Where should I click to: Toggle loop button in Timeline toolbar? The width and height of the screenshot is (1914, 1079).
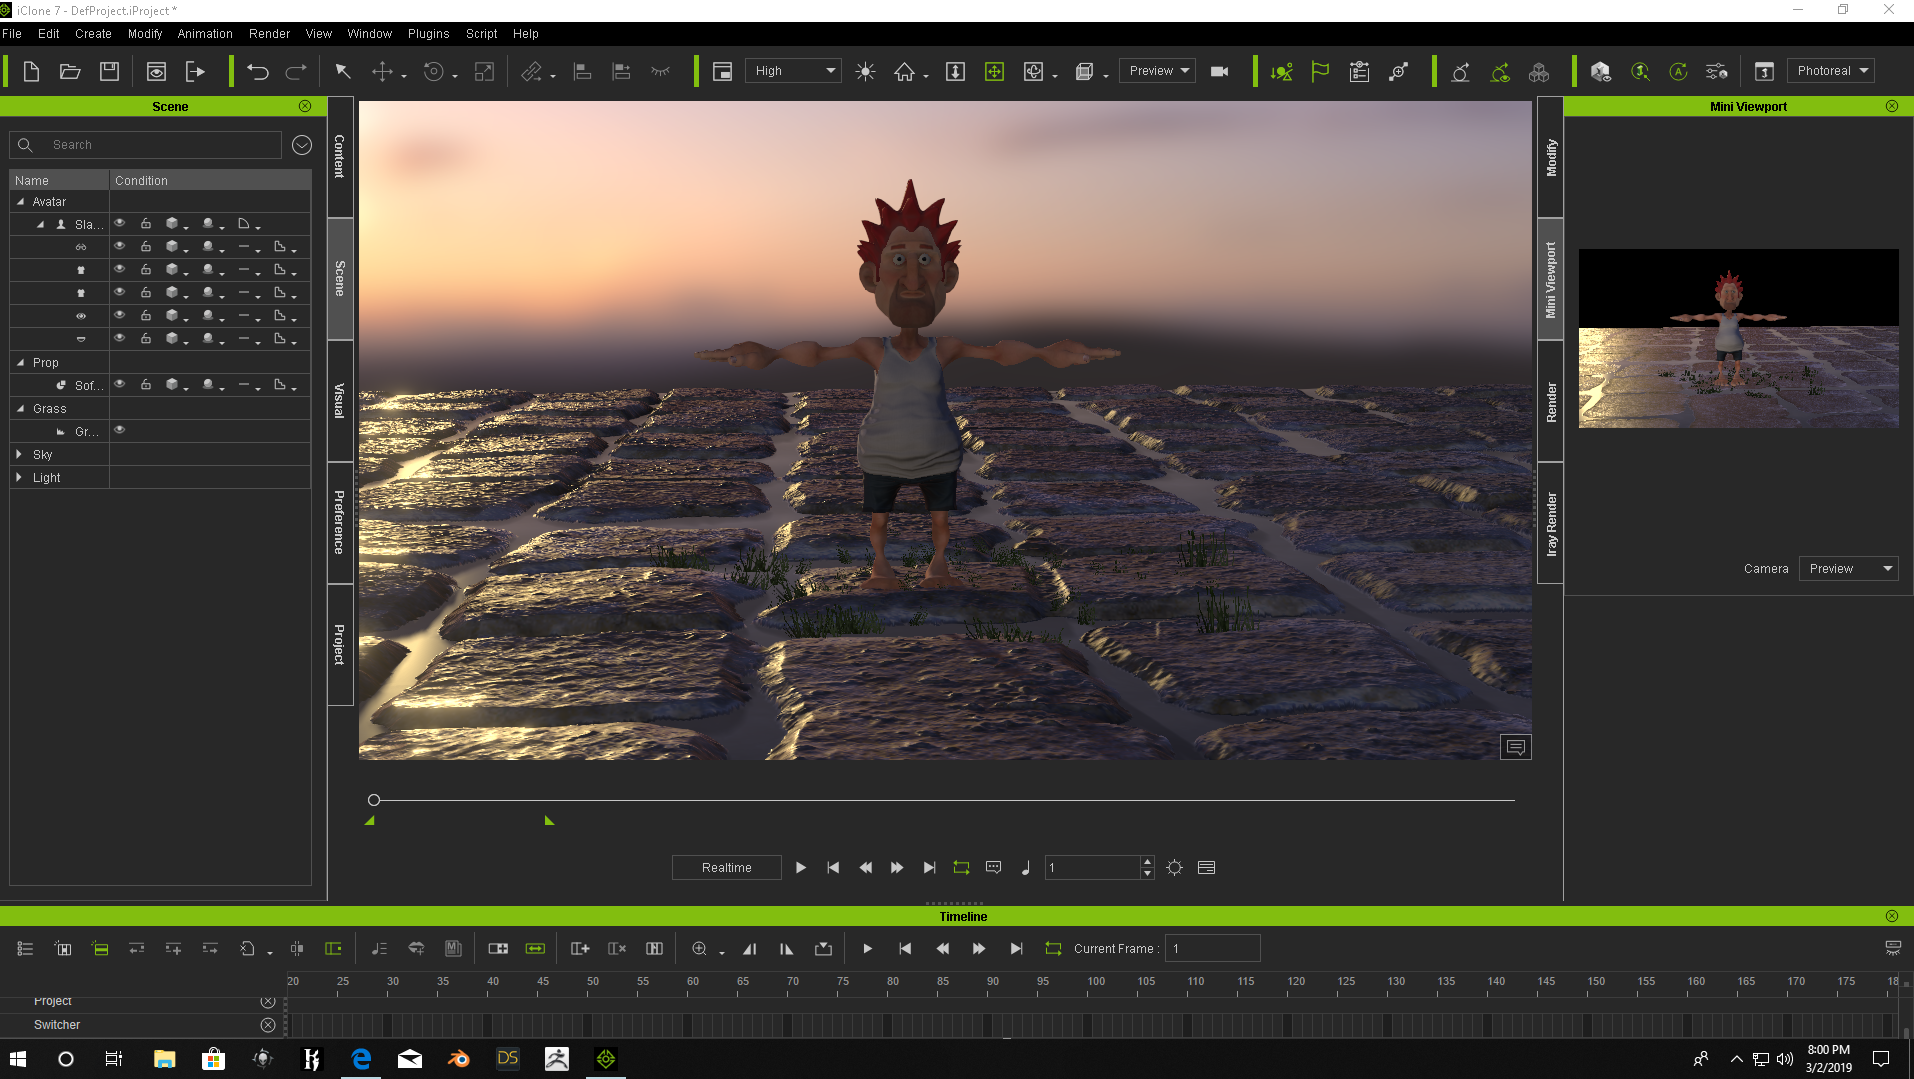click(x=1053, y=948)
